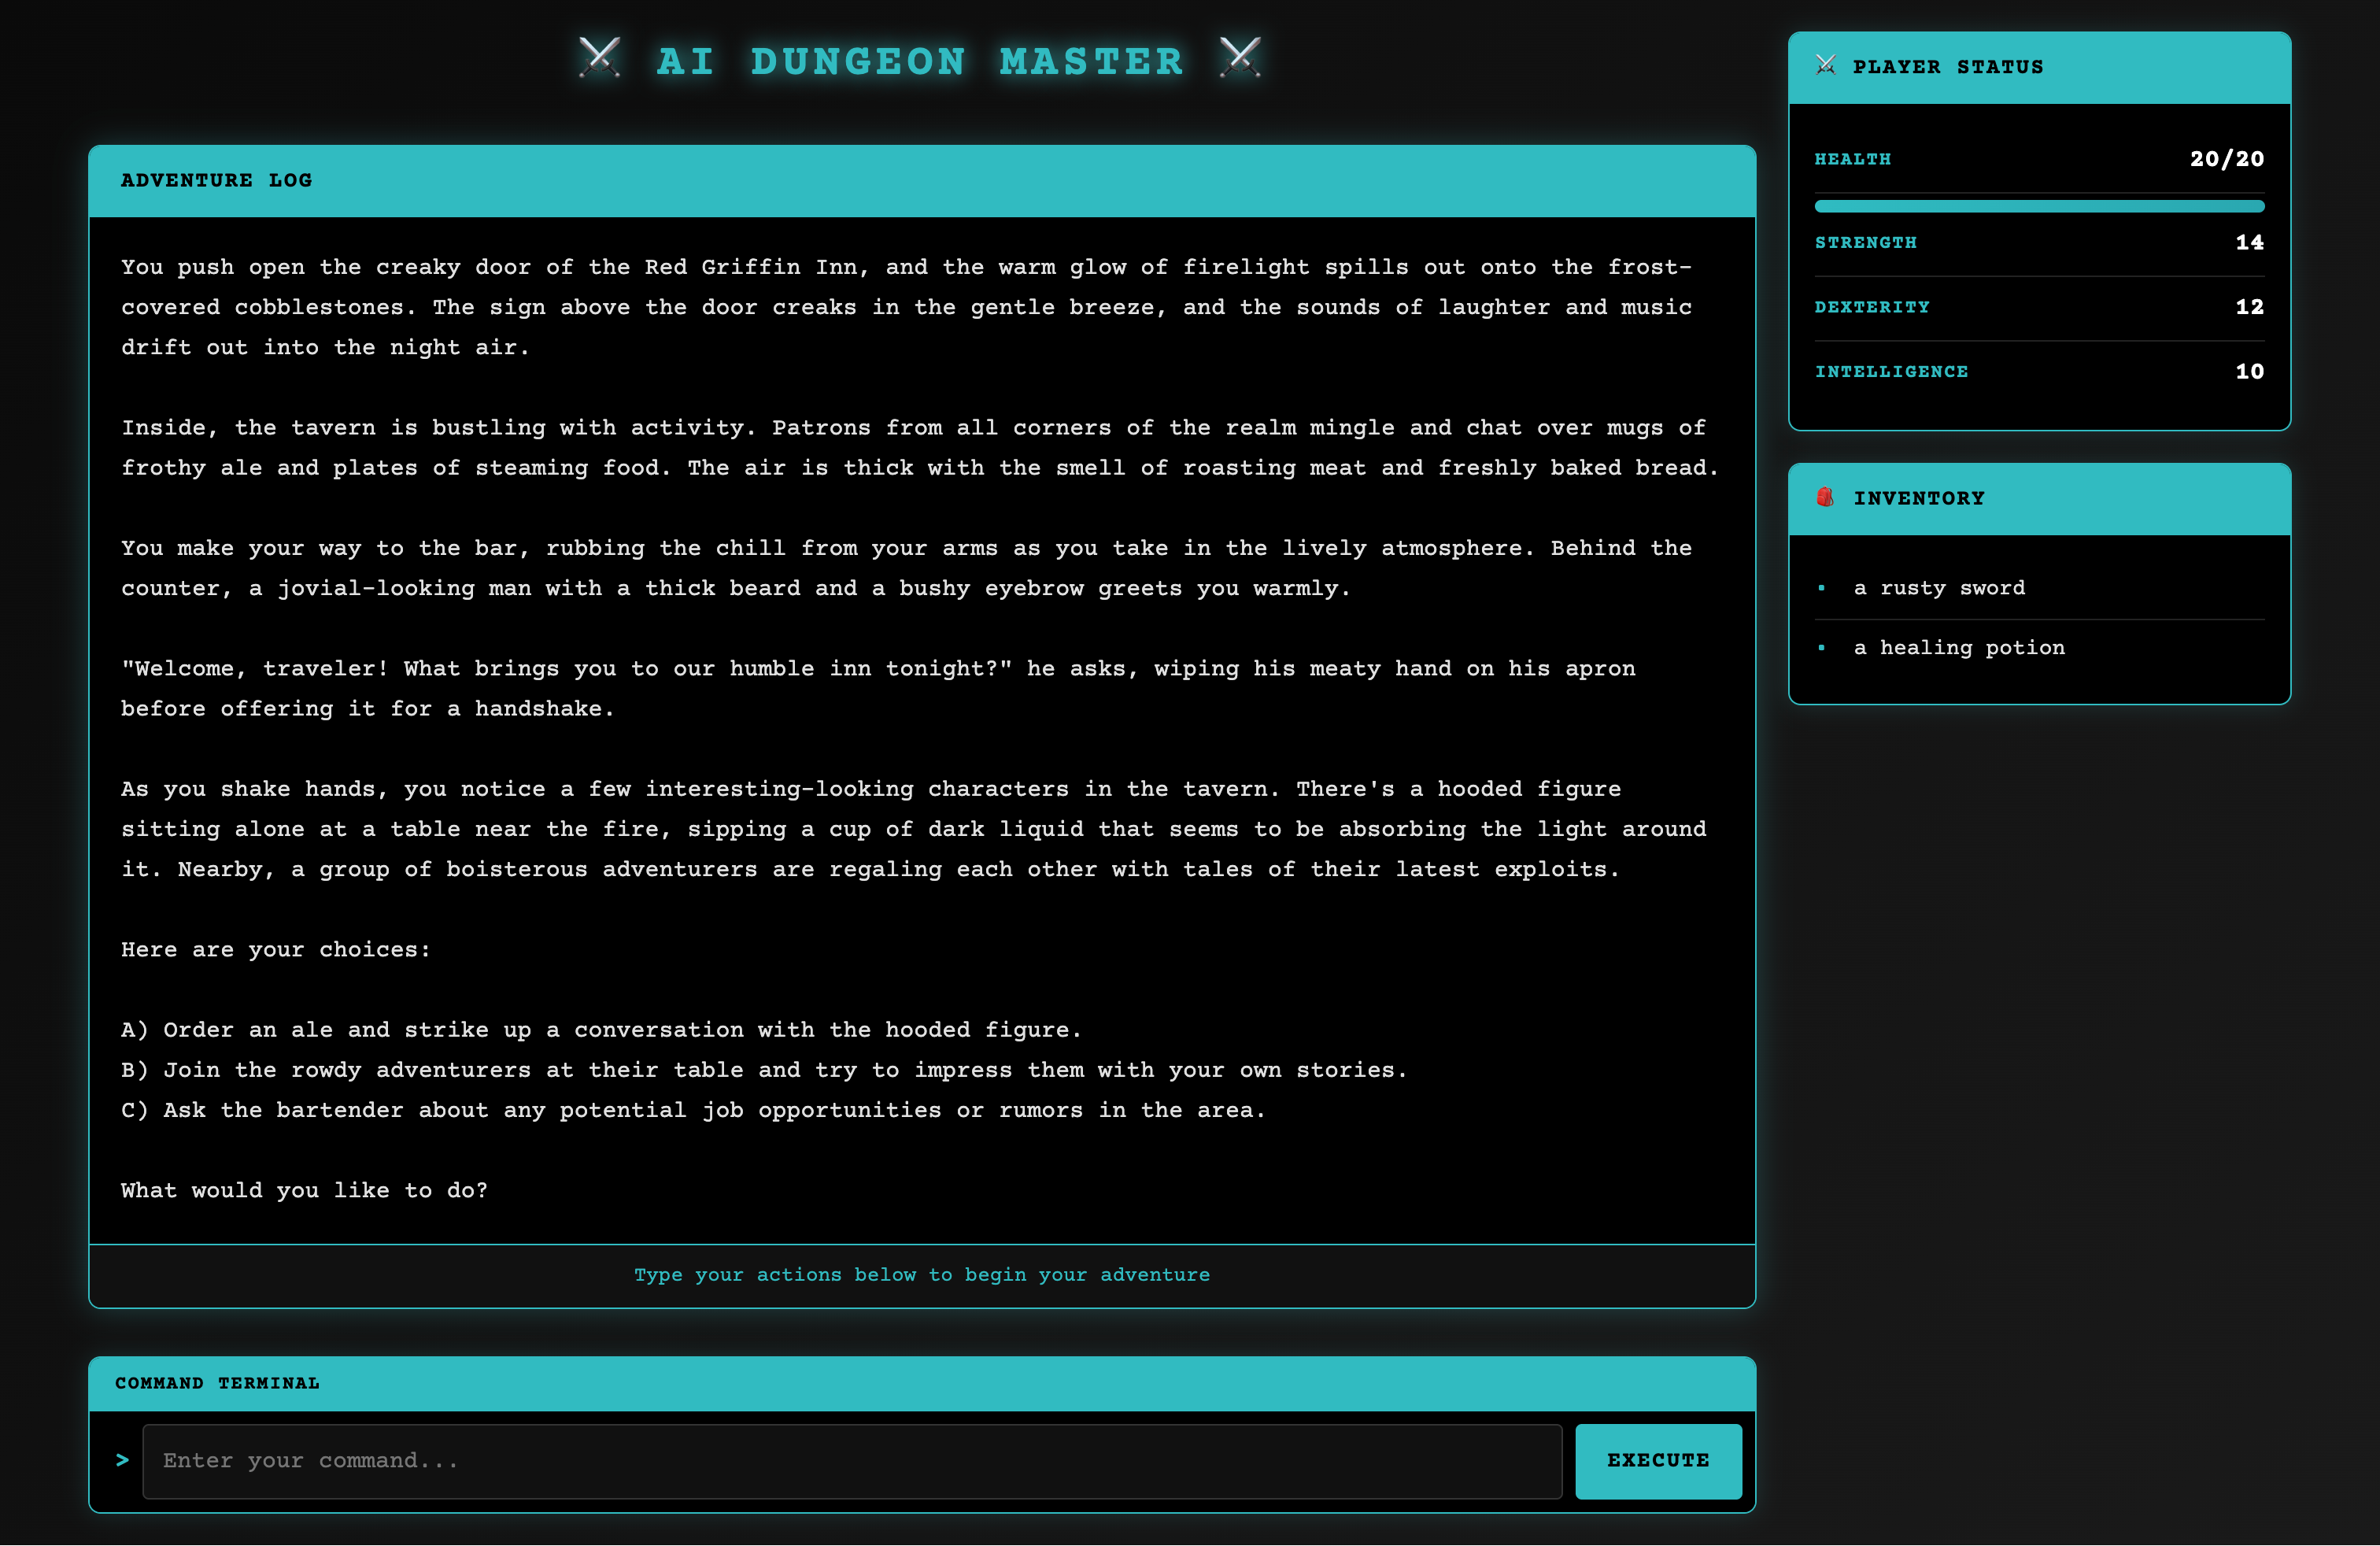Focus the Enter your command input field
This screenshot has width=2380, height=1546.
click(x=851, y=1461)
